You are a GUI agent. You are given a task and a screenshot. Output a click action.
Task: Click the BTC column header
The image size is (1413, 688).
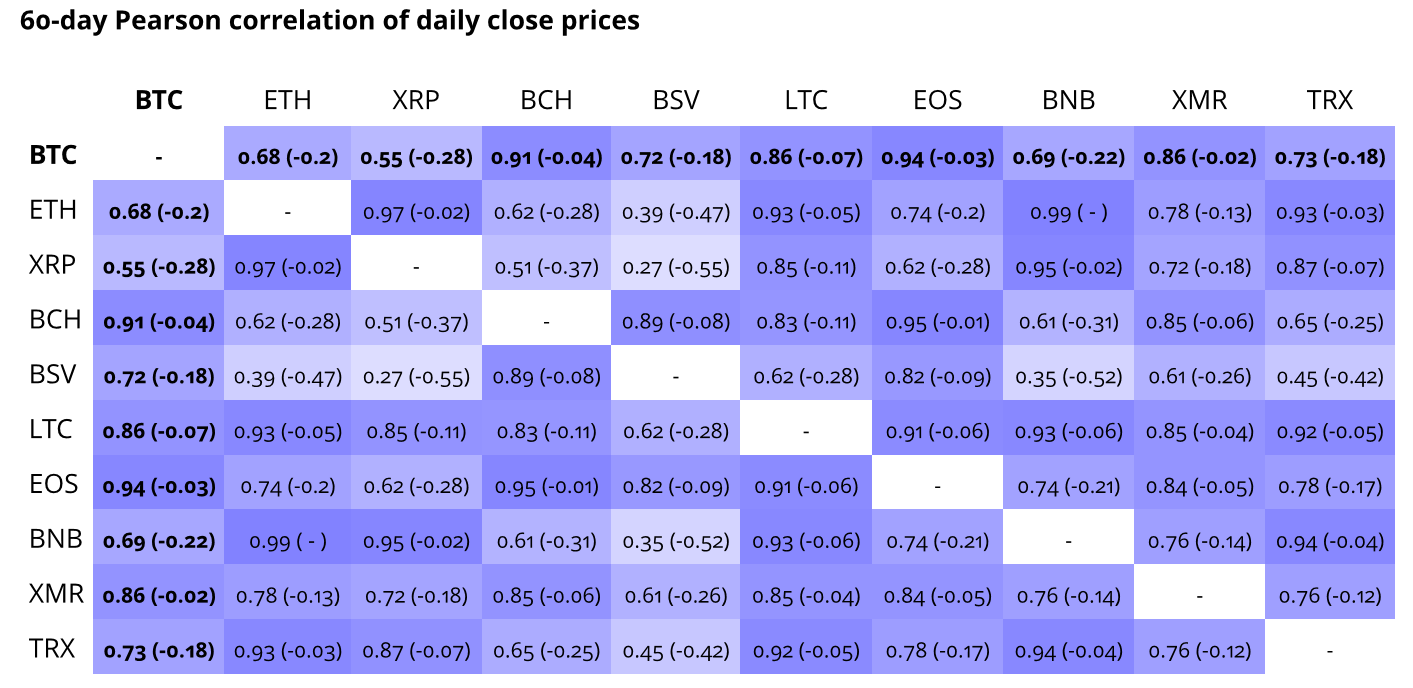(159, 100)
